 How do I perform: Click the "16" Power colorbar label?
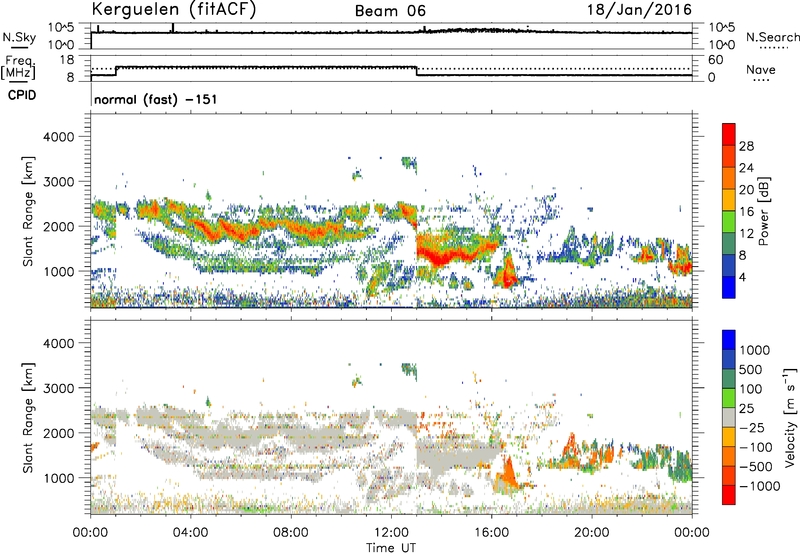pyautogui.click(x=746, y=212)
